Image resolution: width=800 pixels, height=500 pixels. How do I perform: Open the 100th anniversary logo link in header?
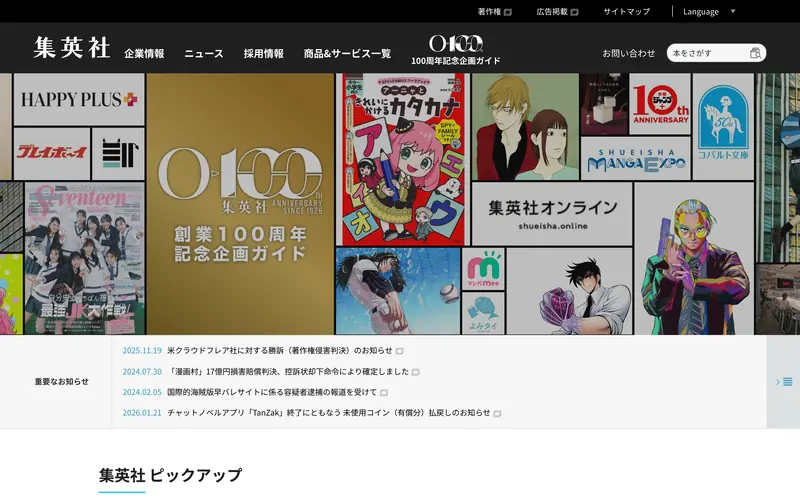coord(456,44)
